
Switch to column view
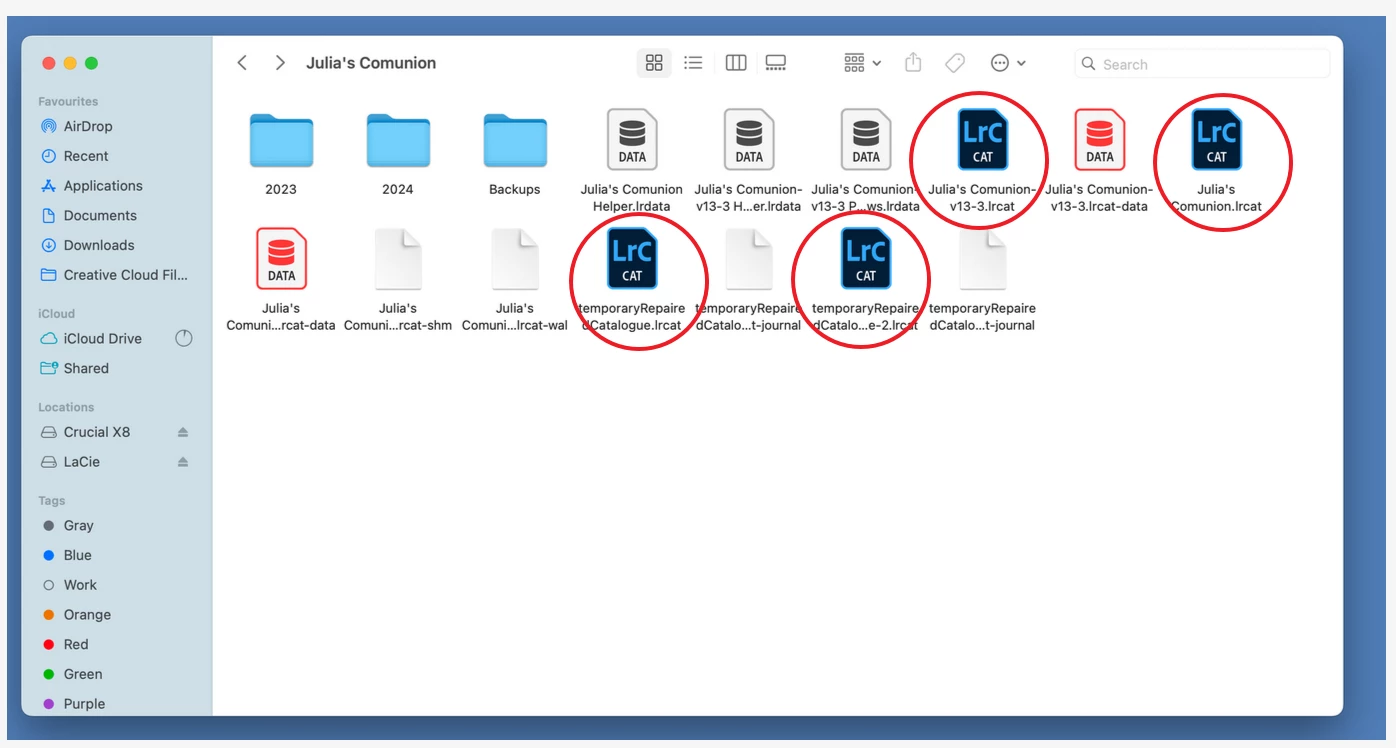point(736,63)
